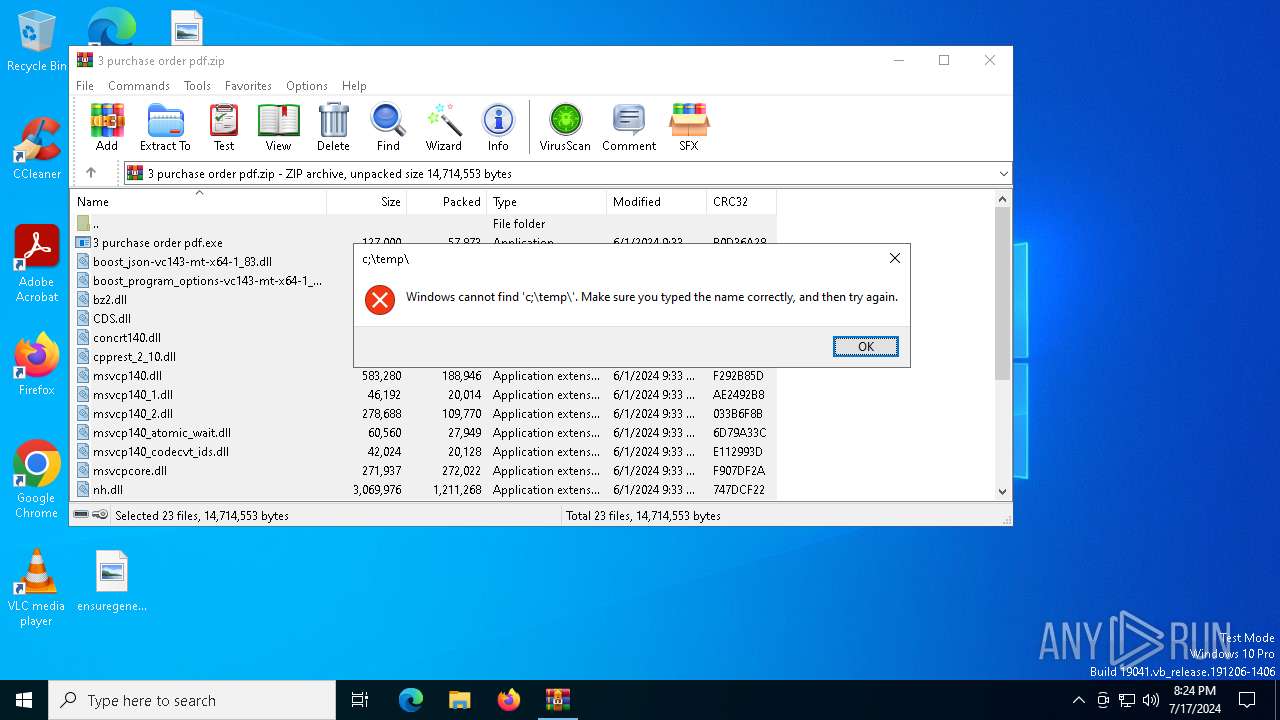
Task: Open the ensuregene desktop file
Action: pos(112,580)
